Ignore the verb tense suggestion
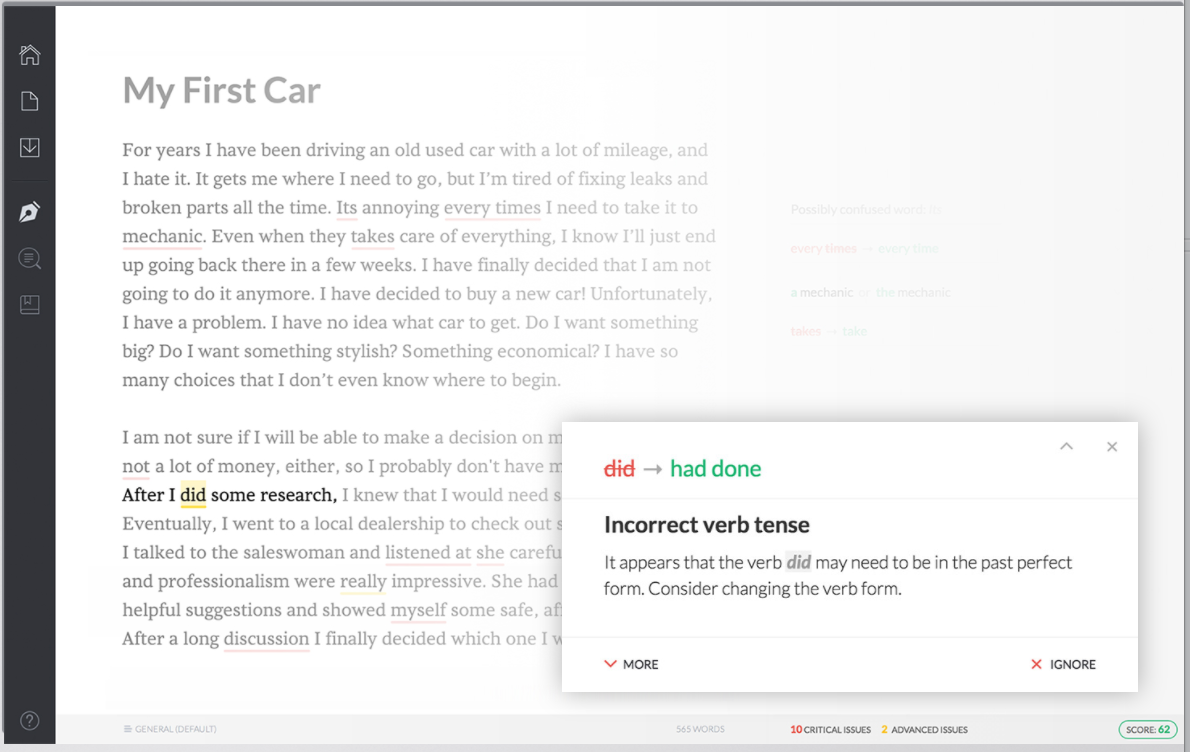The width and height of the screenshot is (1190, 752). tap(1063, 664)
